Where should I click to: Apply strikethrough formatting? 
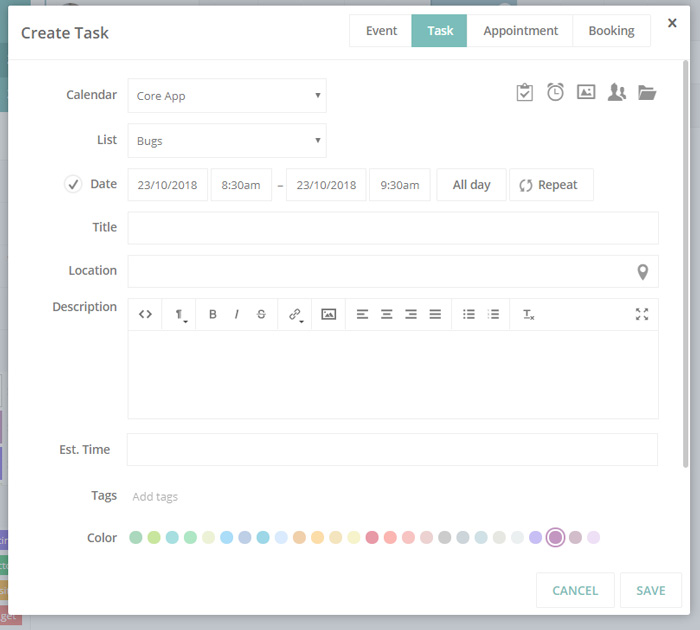pyautogui.click(x=261, y=314)
